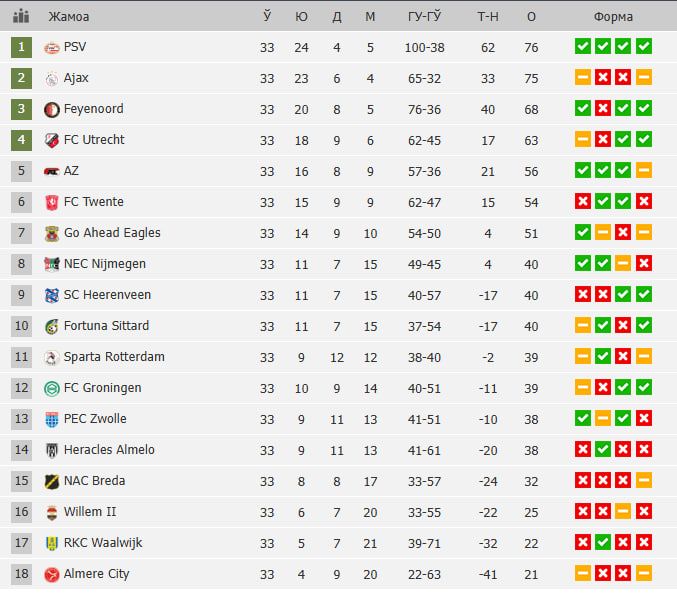
Task: Click Ajax's last orange draw form box
Action: point(644,77)
